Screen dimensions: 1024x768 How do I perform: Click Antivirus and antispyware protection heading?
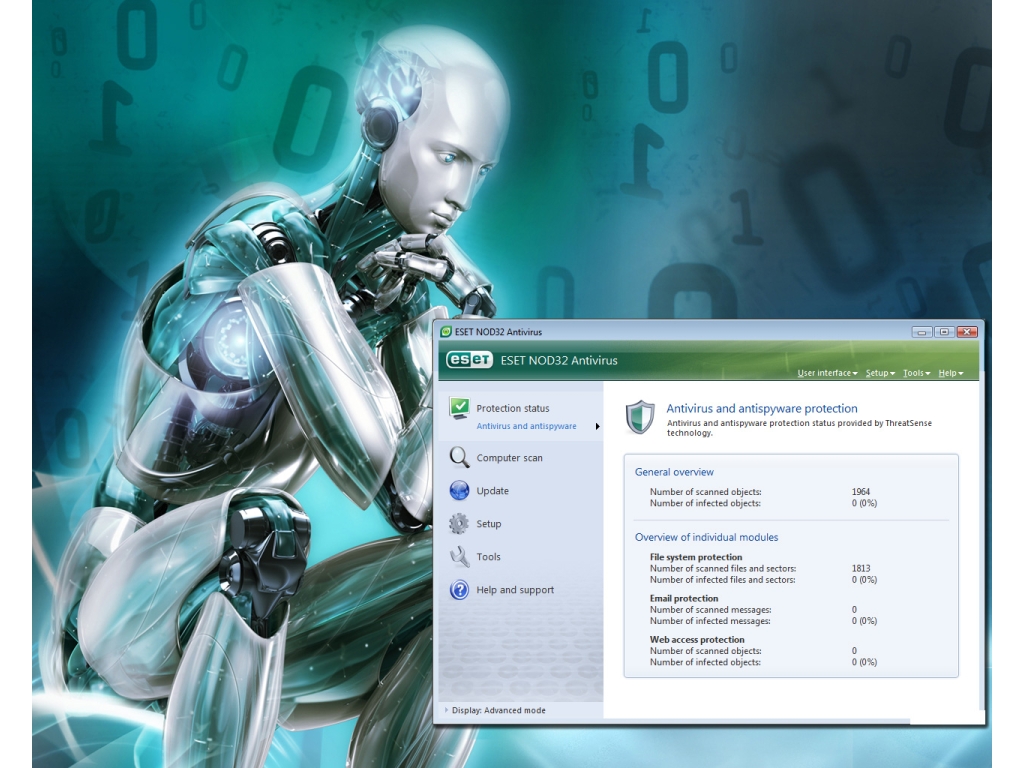pyautogui.click(x=761, y=408)
